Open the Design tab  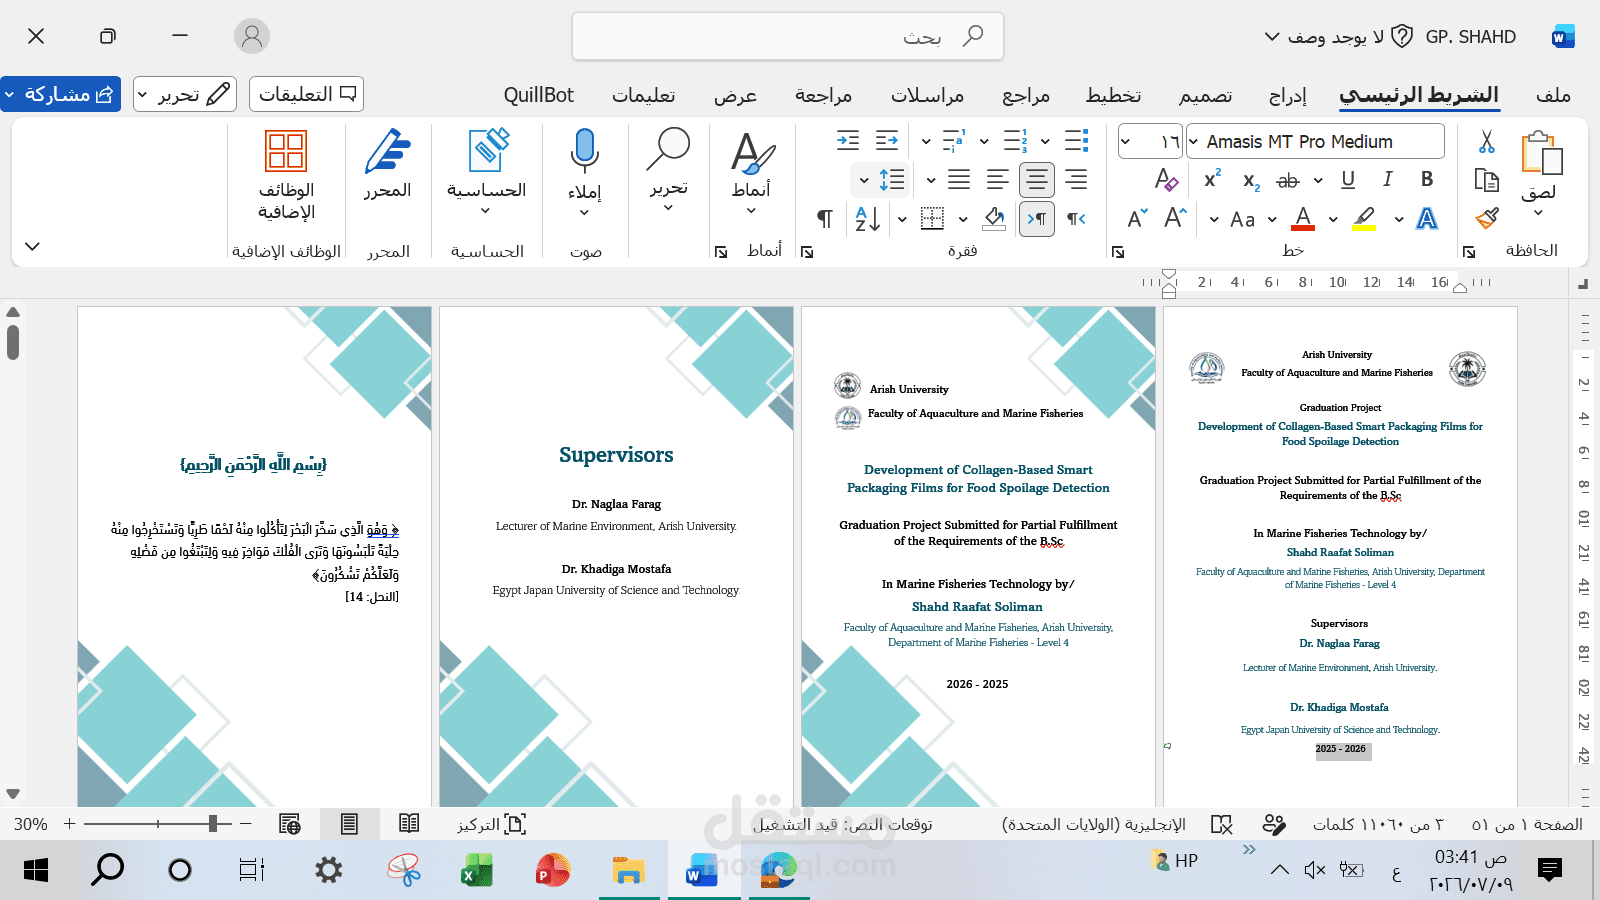1205,95
